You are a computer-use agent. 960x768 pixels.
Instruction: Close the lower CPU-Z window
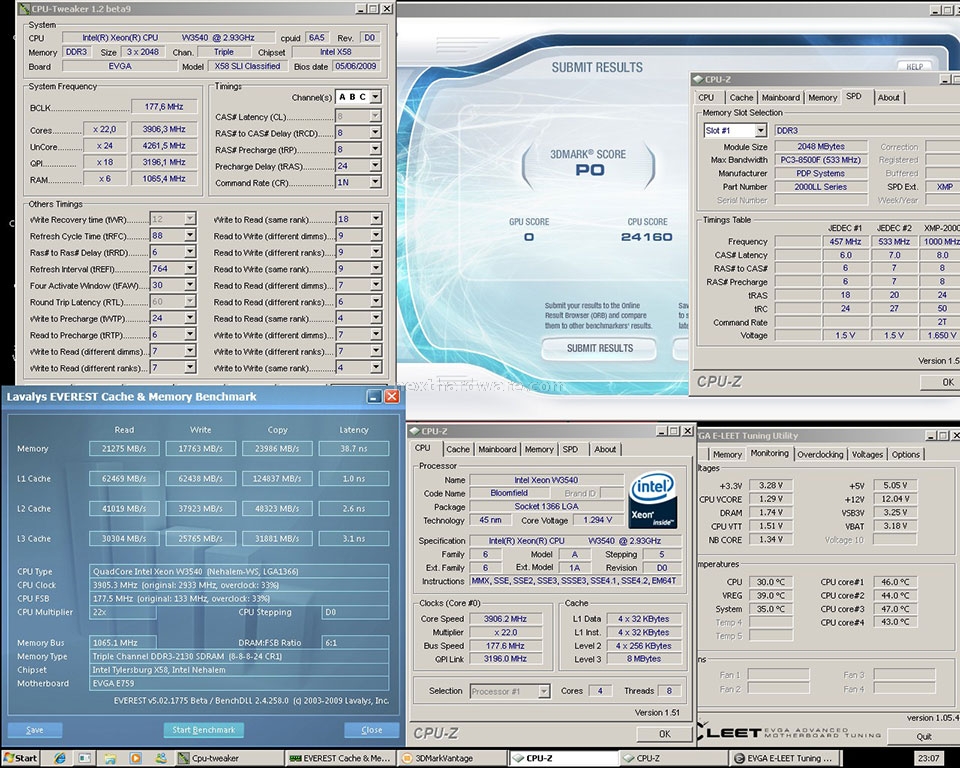688,431
